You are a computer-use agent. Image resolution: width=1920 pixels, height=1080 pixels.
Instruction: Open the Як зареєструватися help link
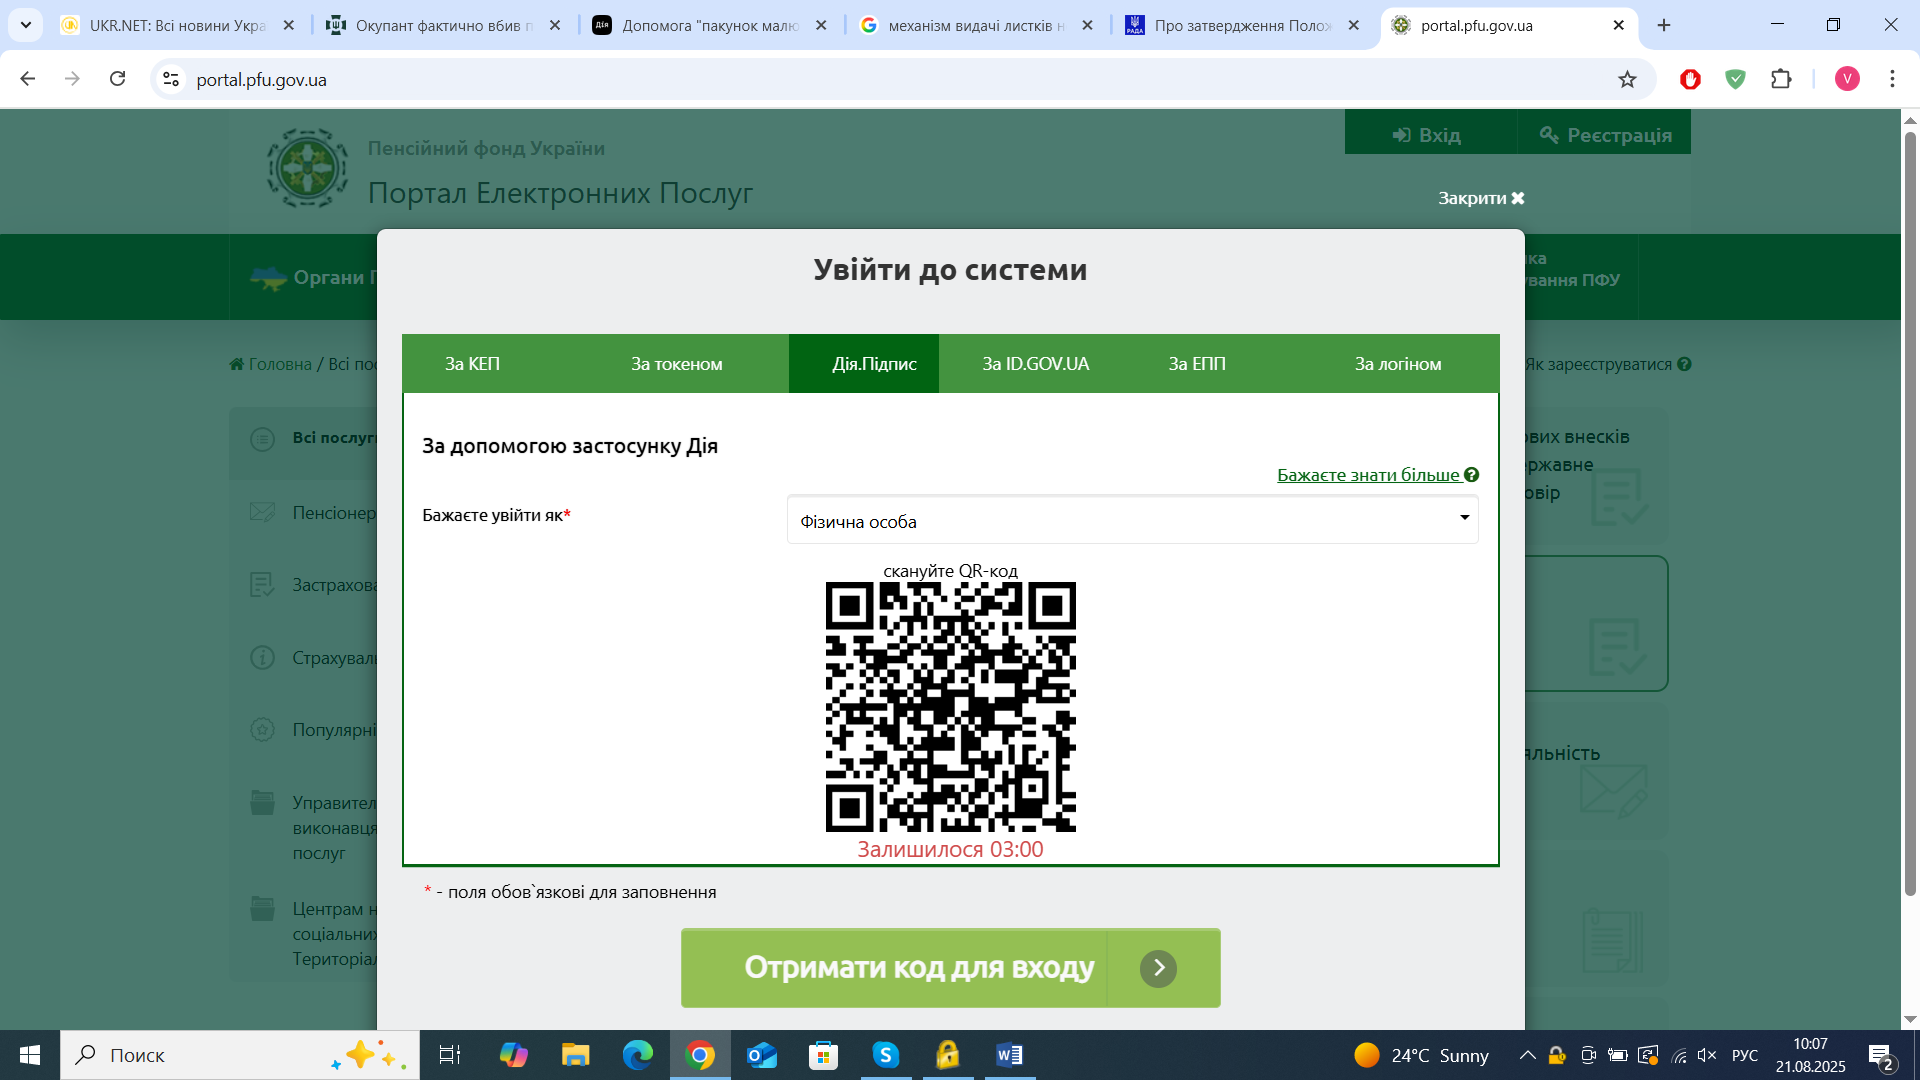[x=1607, y=364]
